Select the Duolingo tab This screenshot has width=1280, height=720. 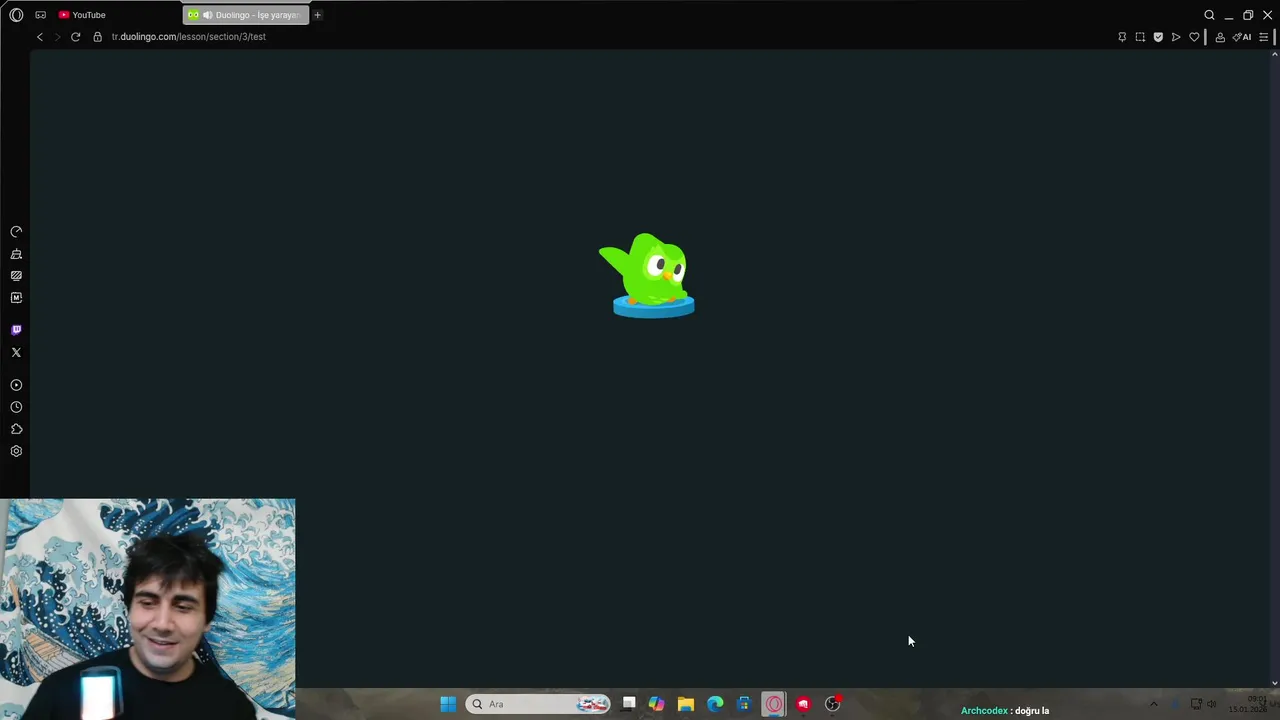(x=246, y=15)
